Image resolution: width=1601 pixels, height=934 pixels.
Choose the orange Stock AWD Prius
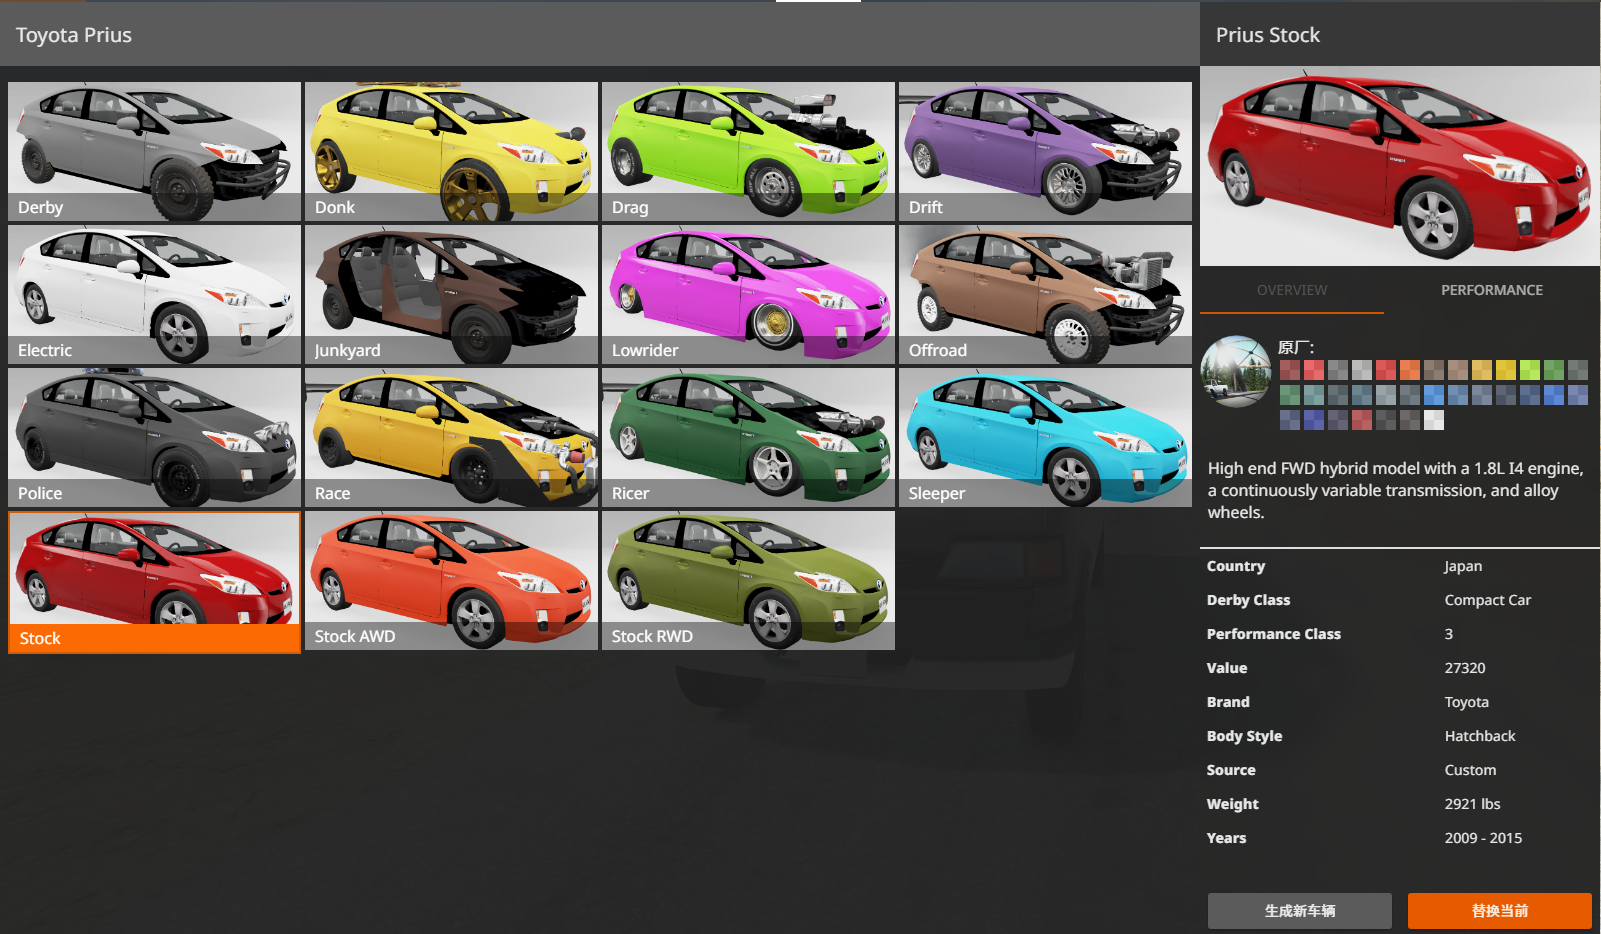coord(451,580)
